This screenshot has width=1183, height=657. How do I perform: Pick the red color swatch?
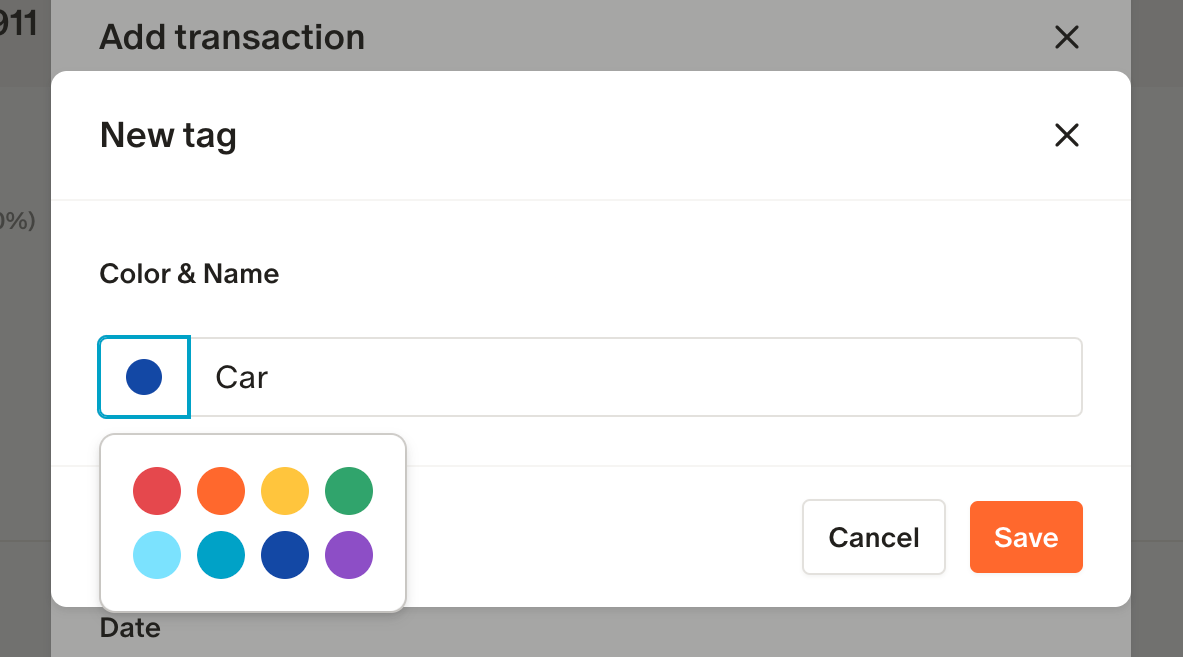(x=157, y=491)
